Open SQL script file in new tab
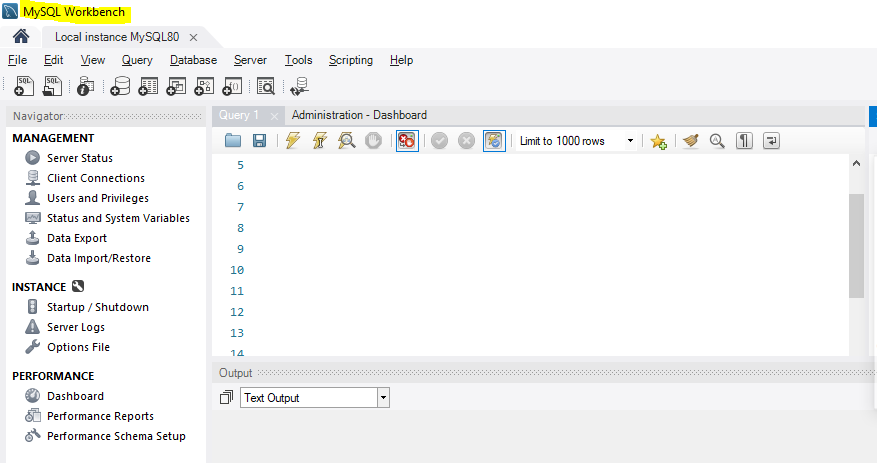The image size is (877, 463). pos(52,86)
